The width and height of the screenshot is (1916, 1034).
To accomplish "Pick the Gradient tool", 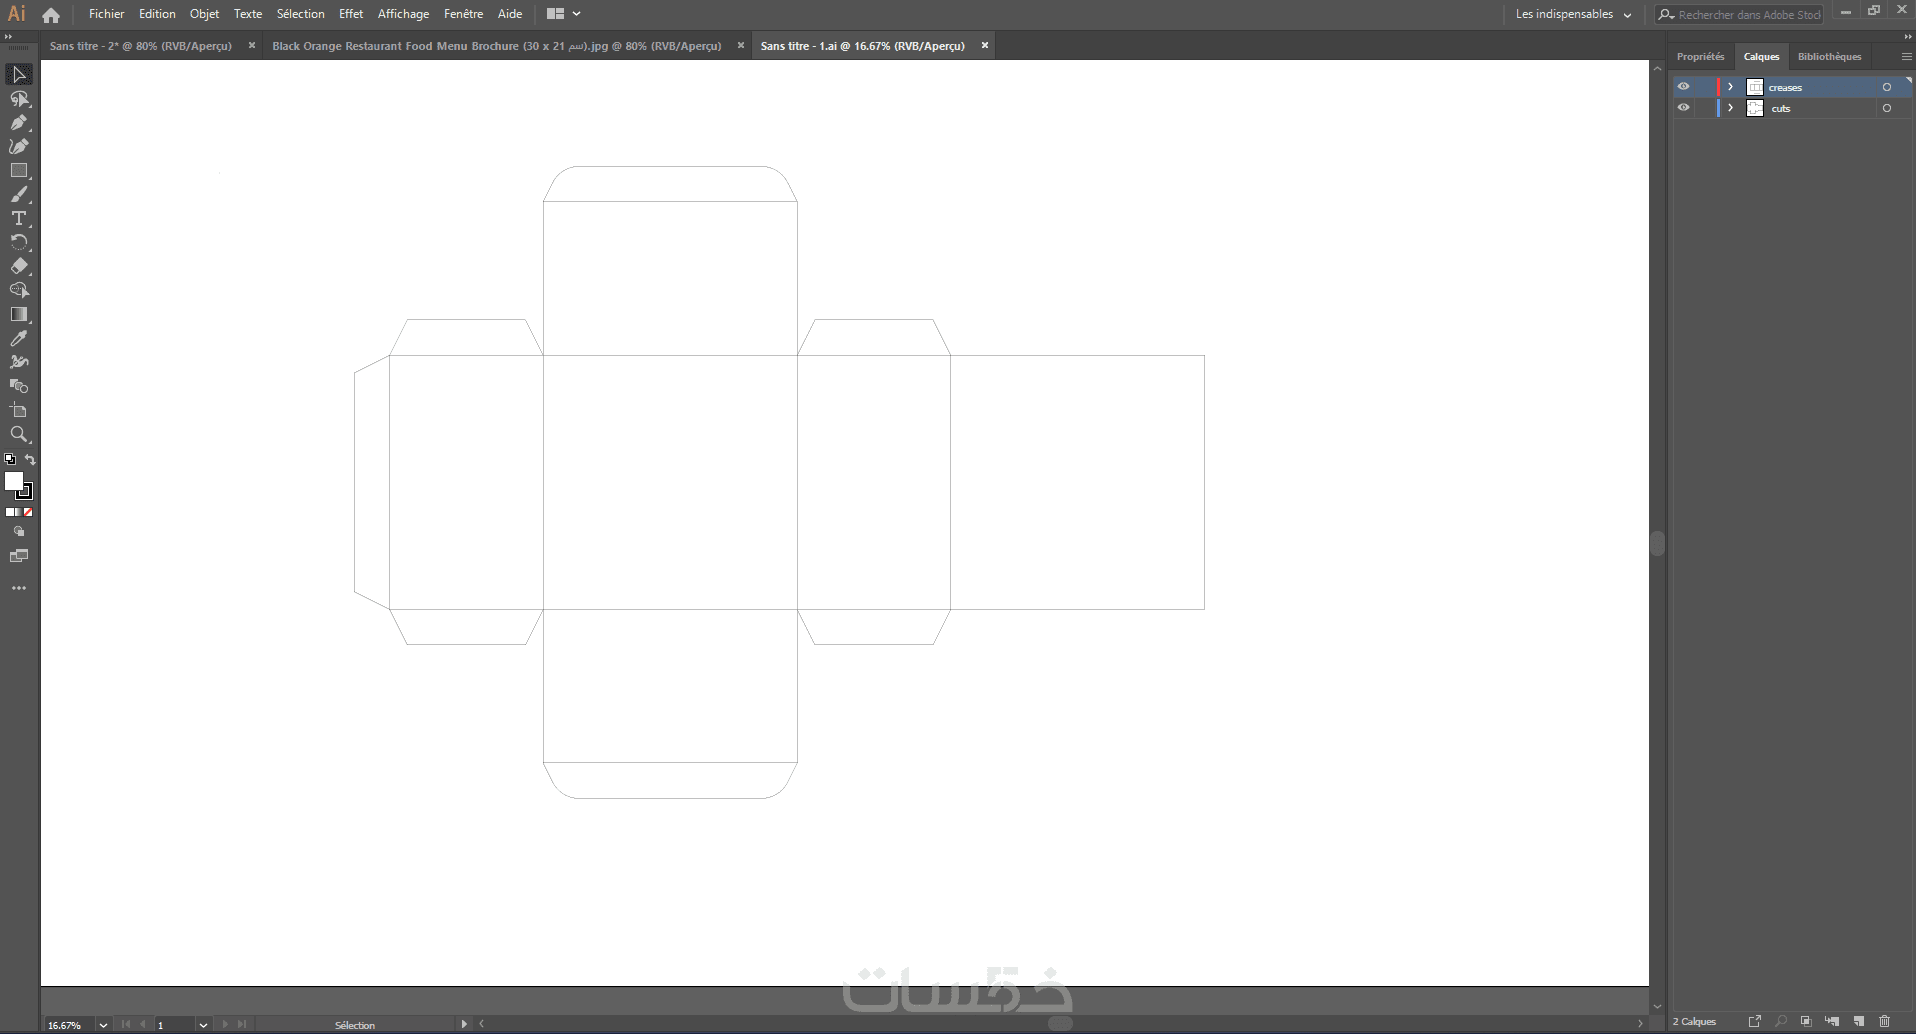I will tap(19, 315).
